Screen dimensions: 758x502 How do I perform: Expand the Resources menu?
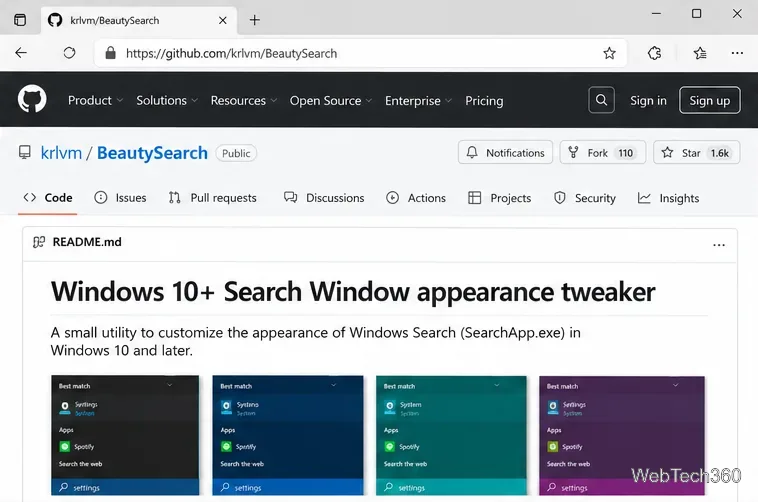click(244, 100)
